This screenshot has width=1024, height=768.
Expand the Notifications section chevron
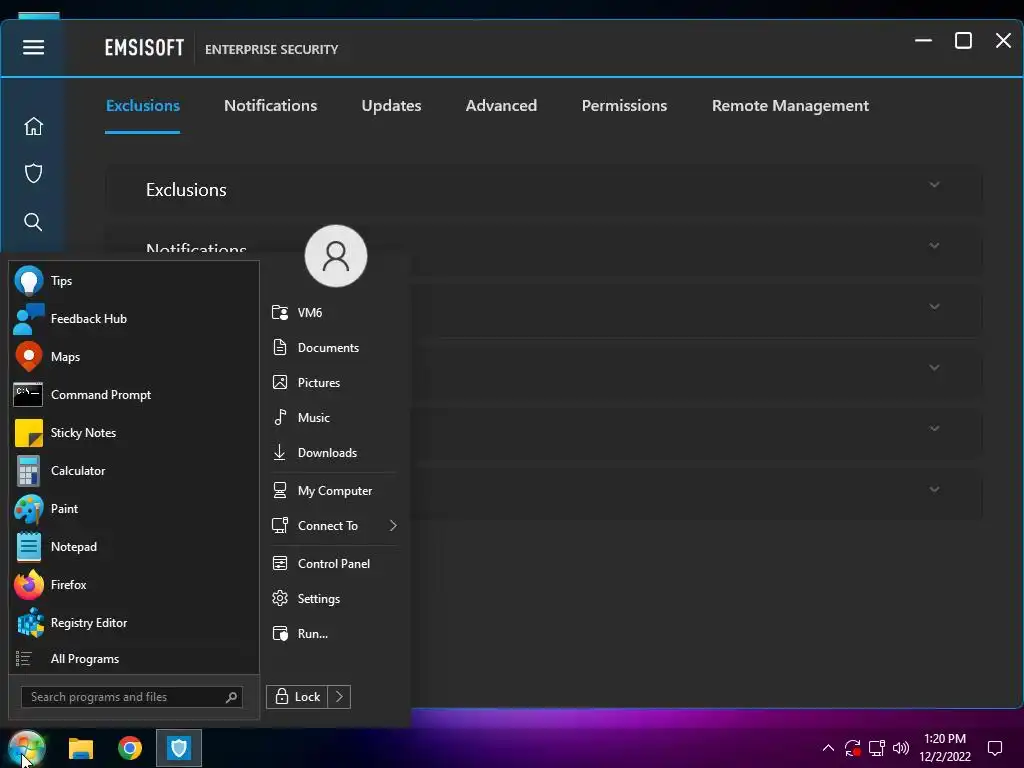click(x=935, y=246)
